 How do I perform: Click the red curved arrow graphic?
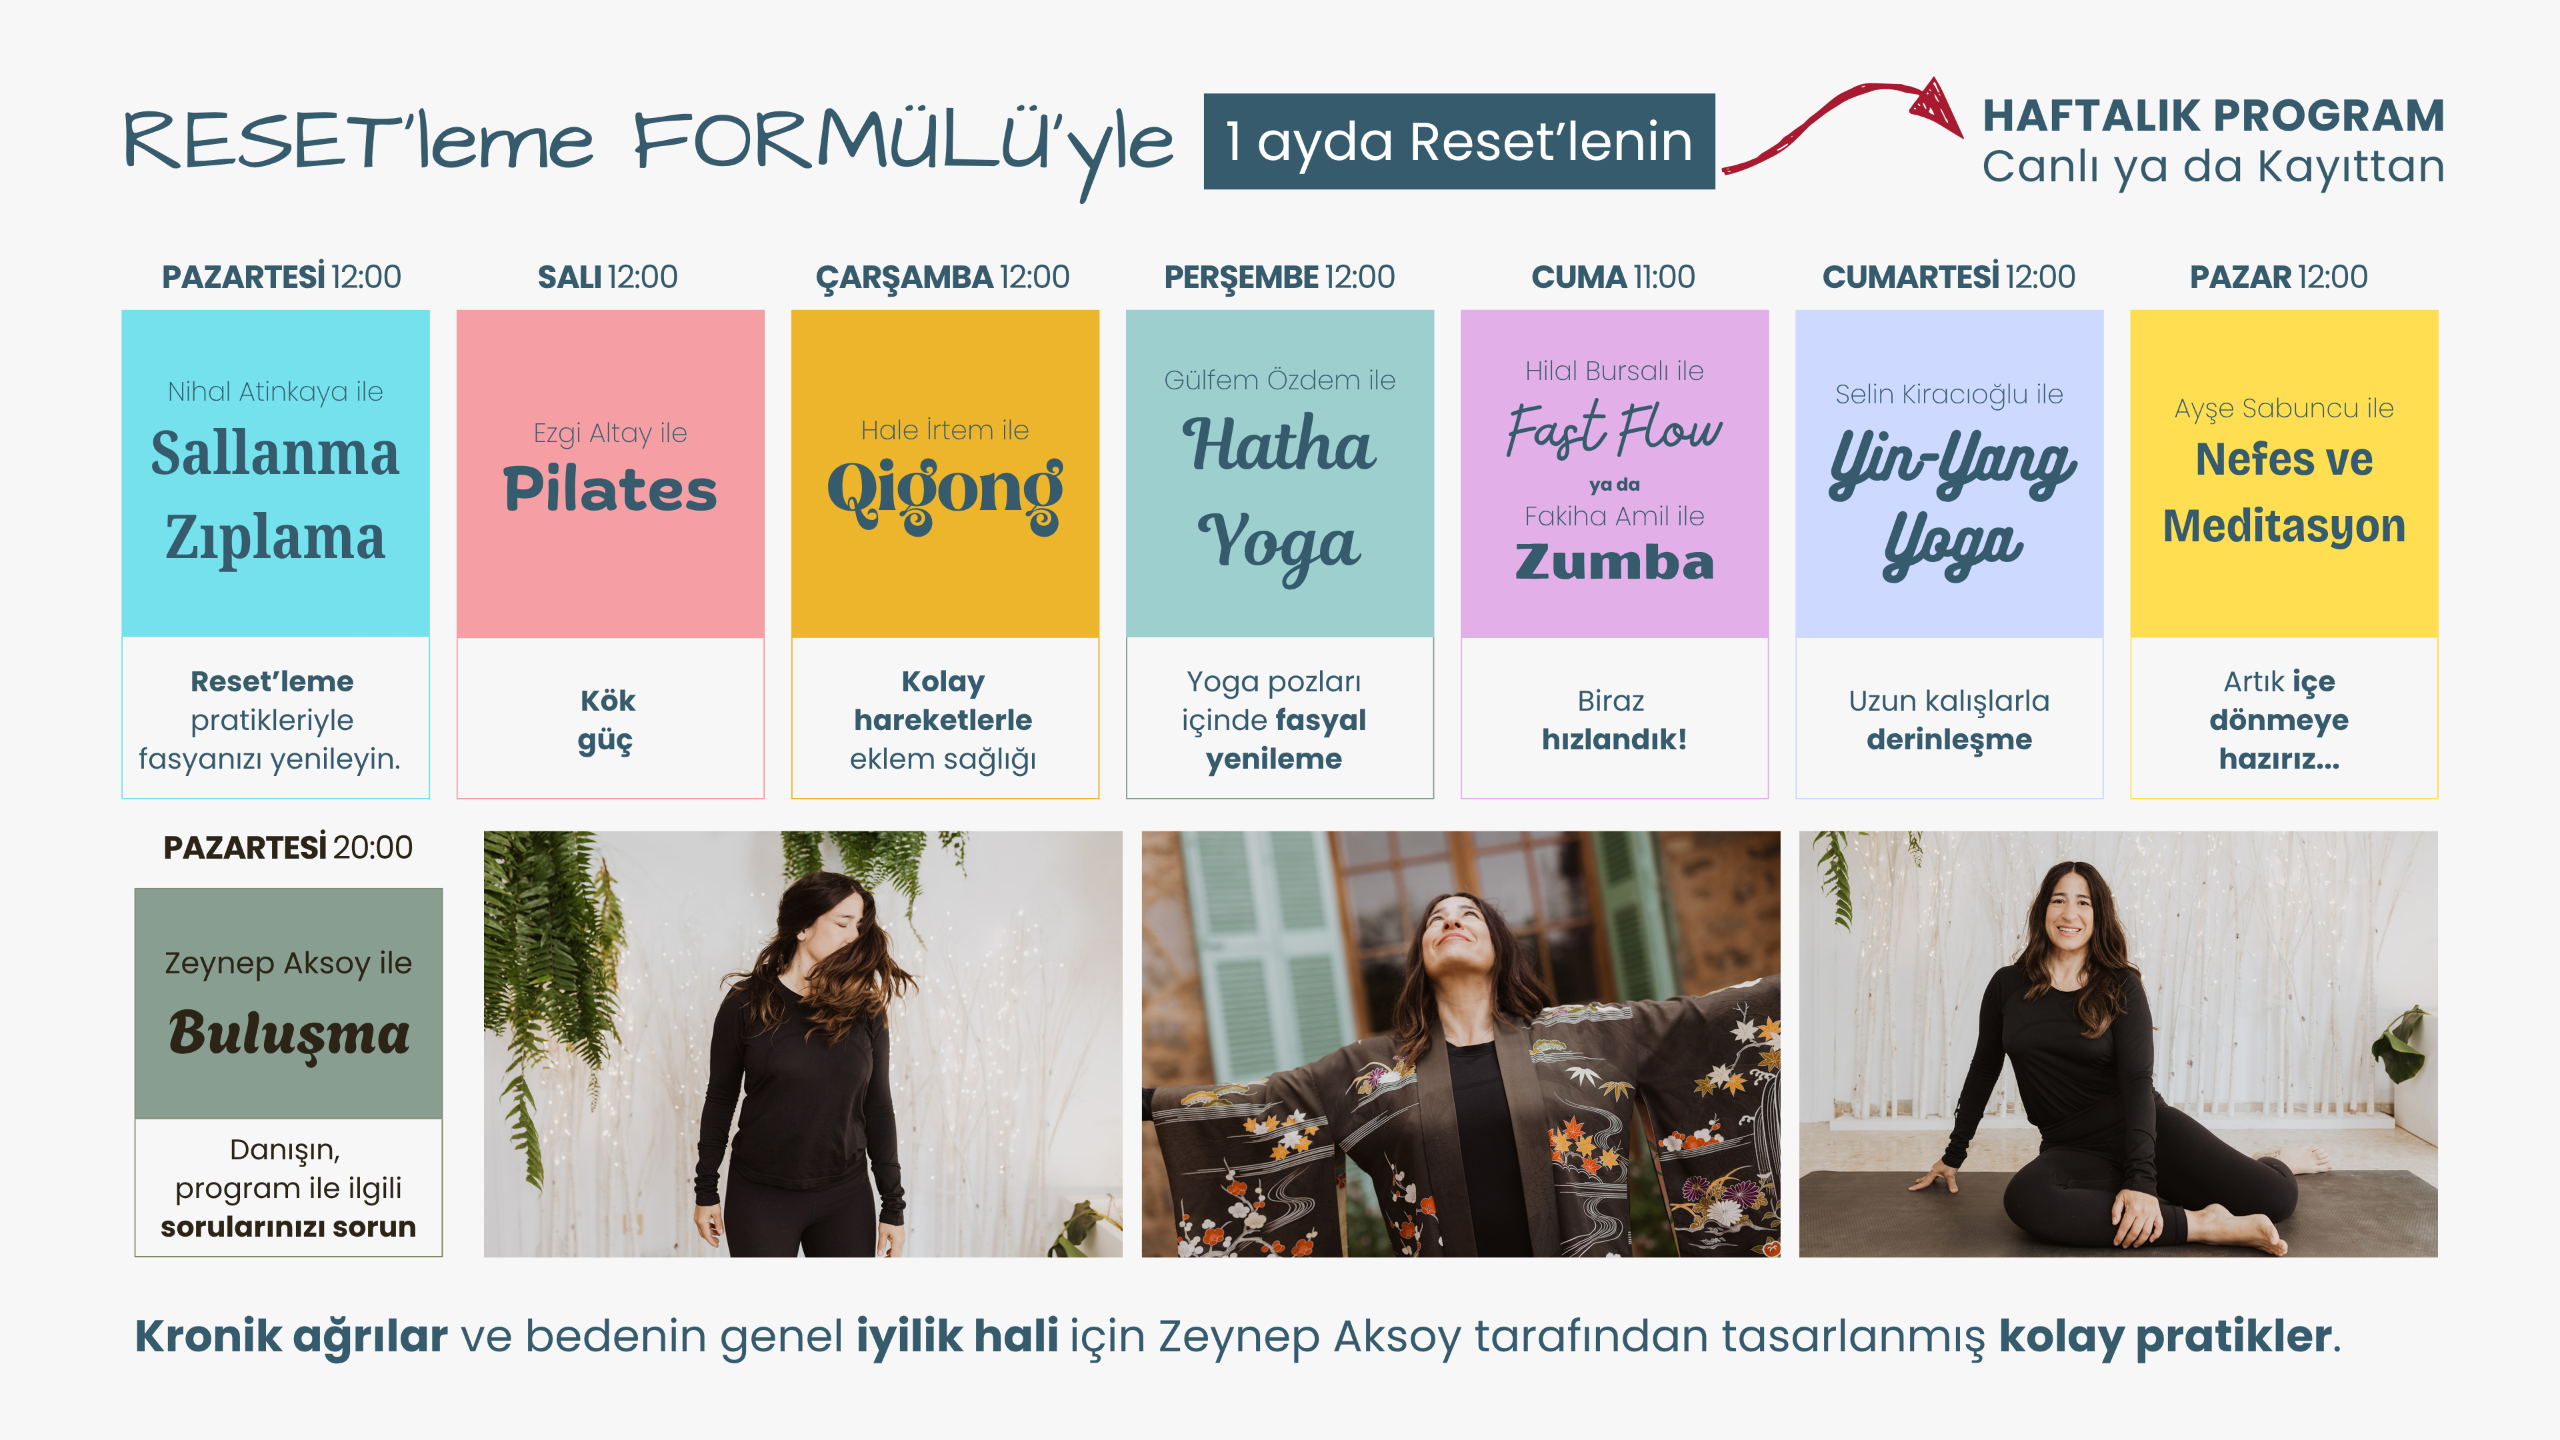coord(1842,125)
